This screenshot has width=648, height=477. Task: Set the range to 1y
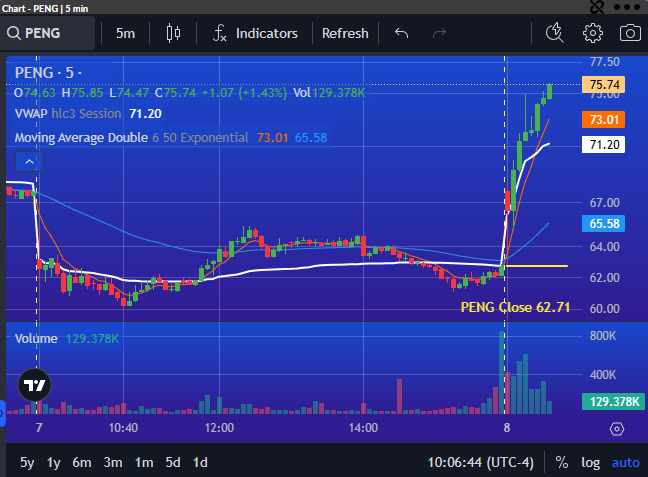(54, 462)
